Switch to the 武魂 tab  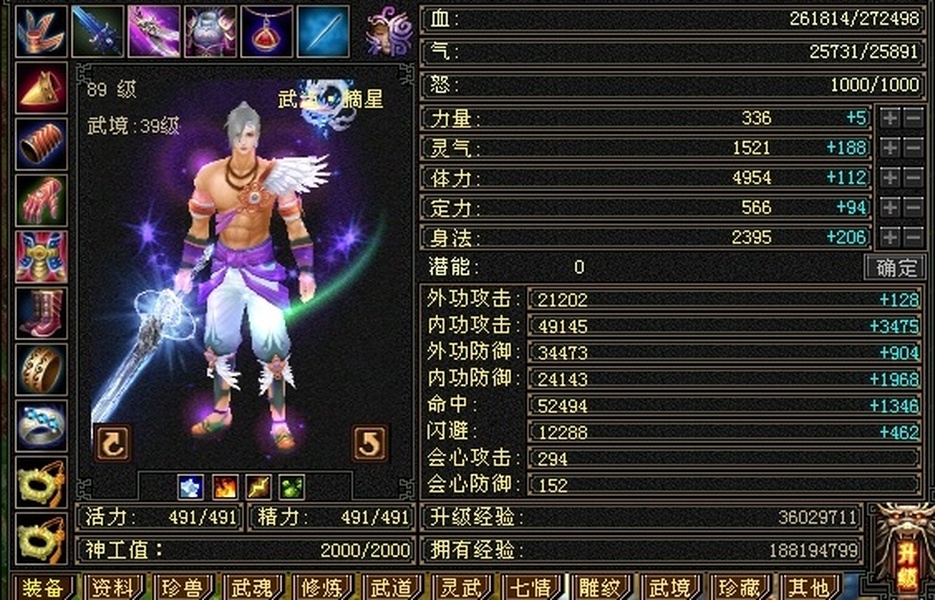252,587
